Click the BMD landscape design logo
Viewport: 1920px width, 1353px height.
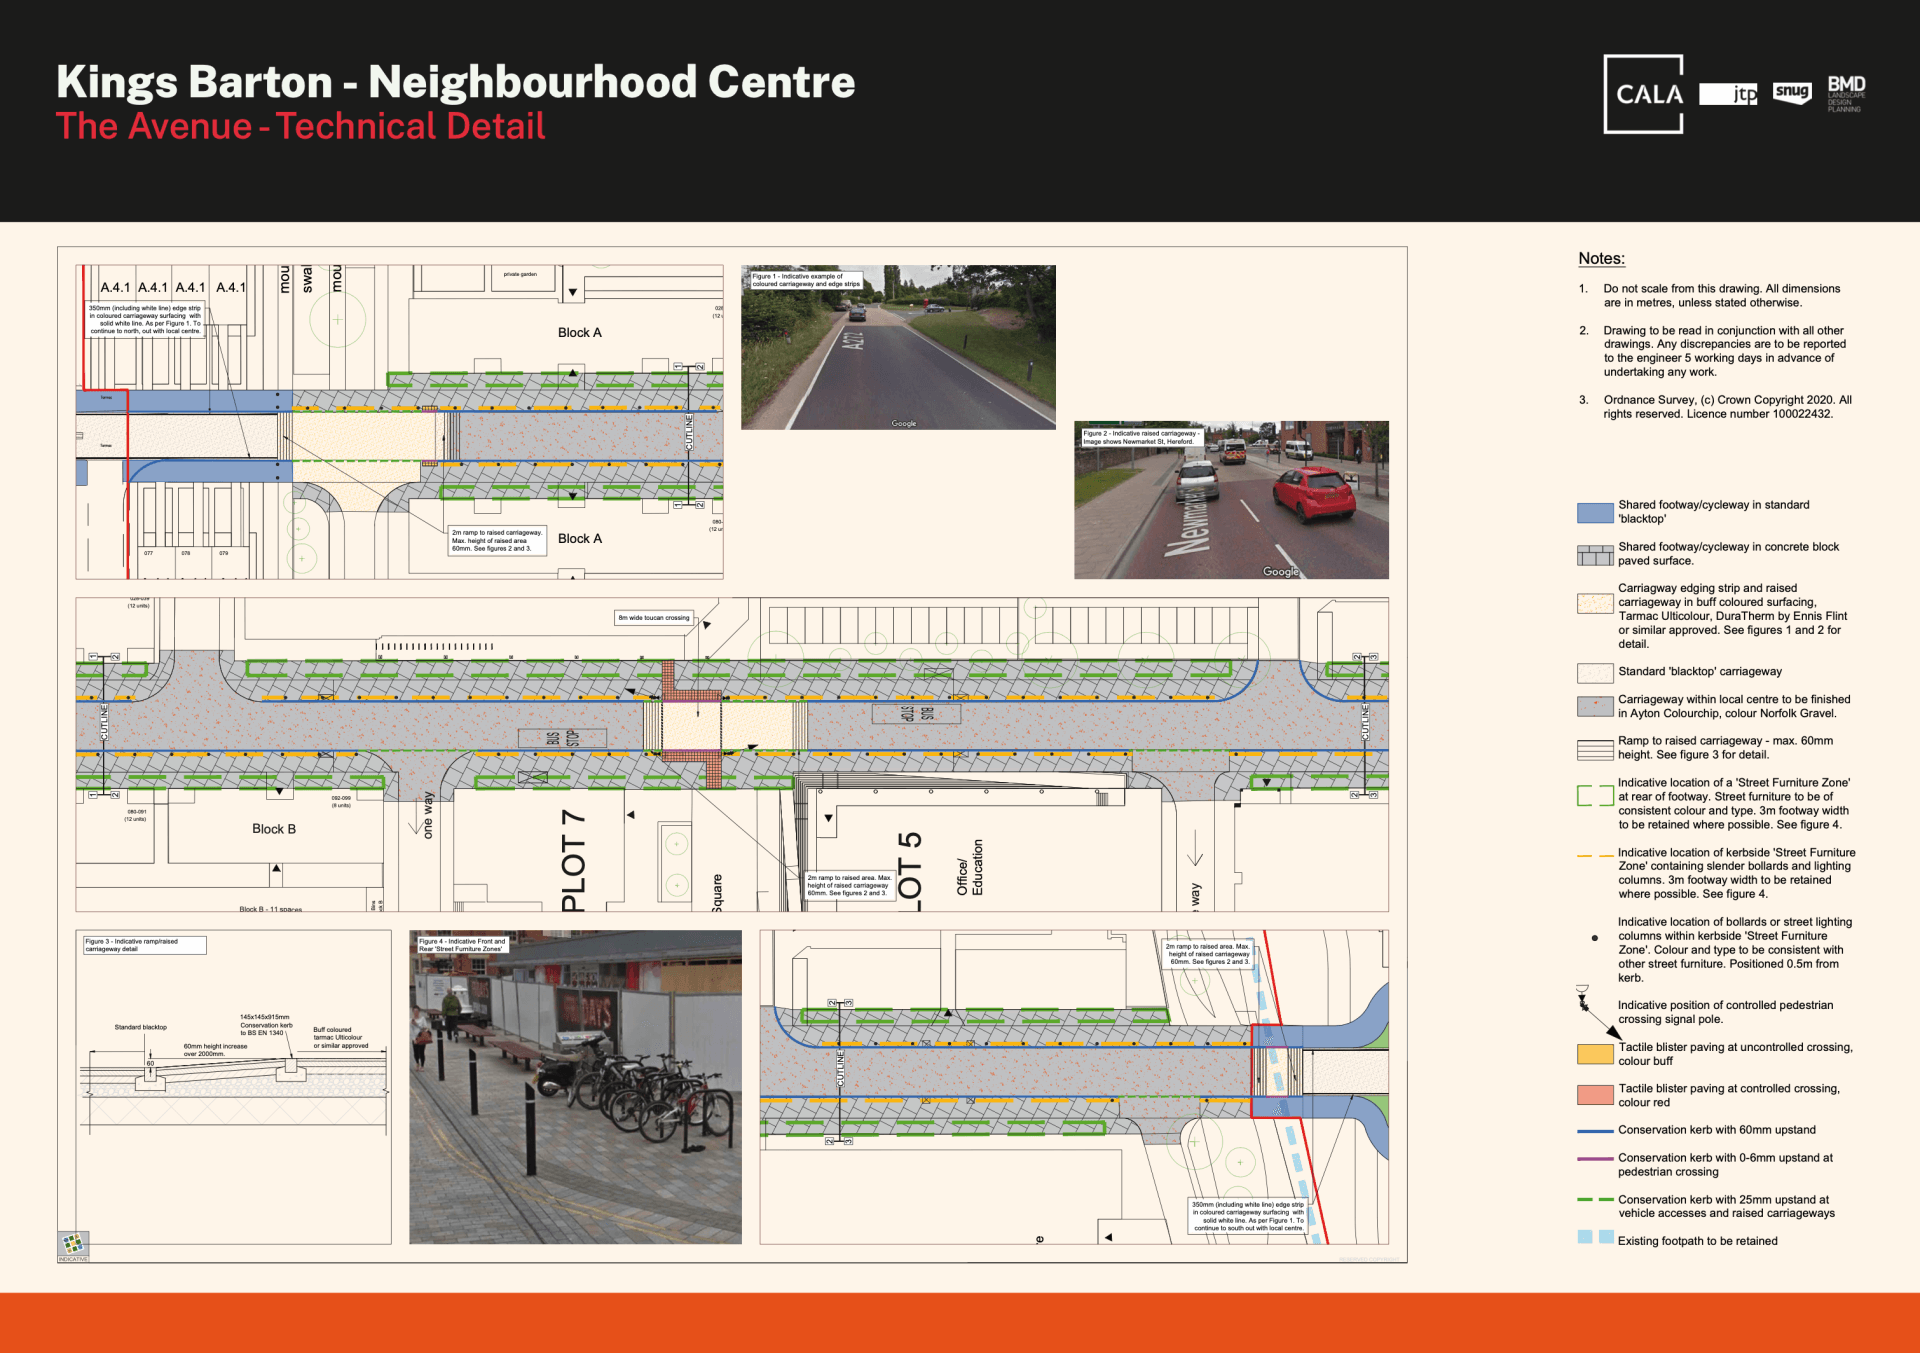[1846, 94]
